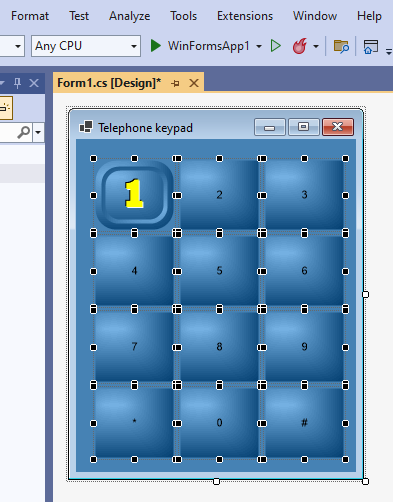Expand the Any CPU platform dropdown
Viewport: 393px width, 502px height.
134,46
